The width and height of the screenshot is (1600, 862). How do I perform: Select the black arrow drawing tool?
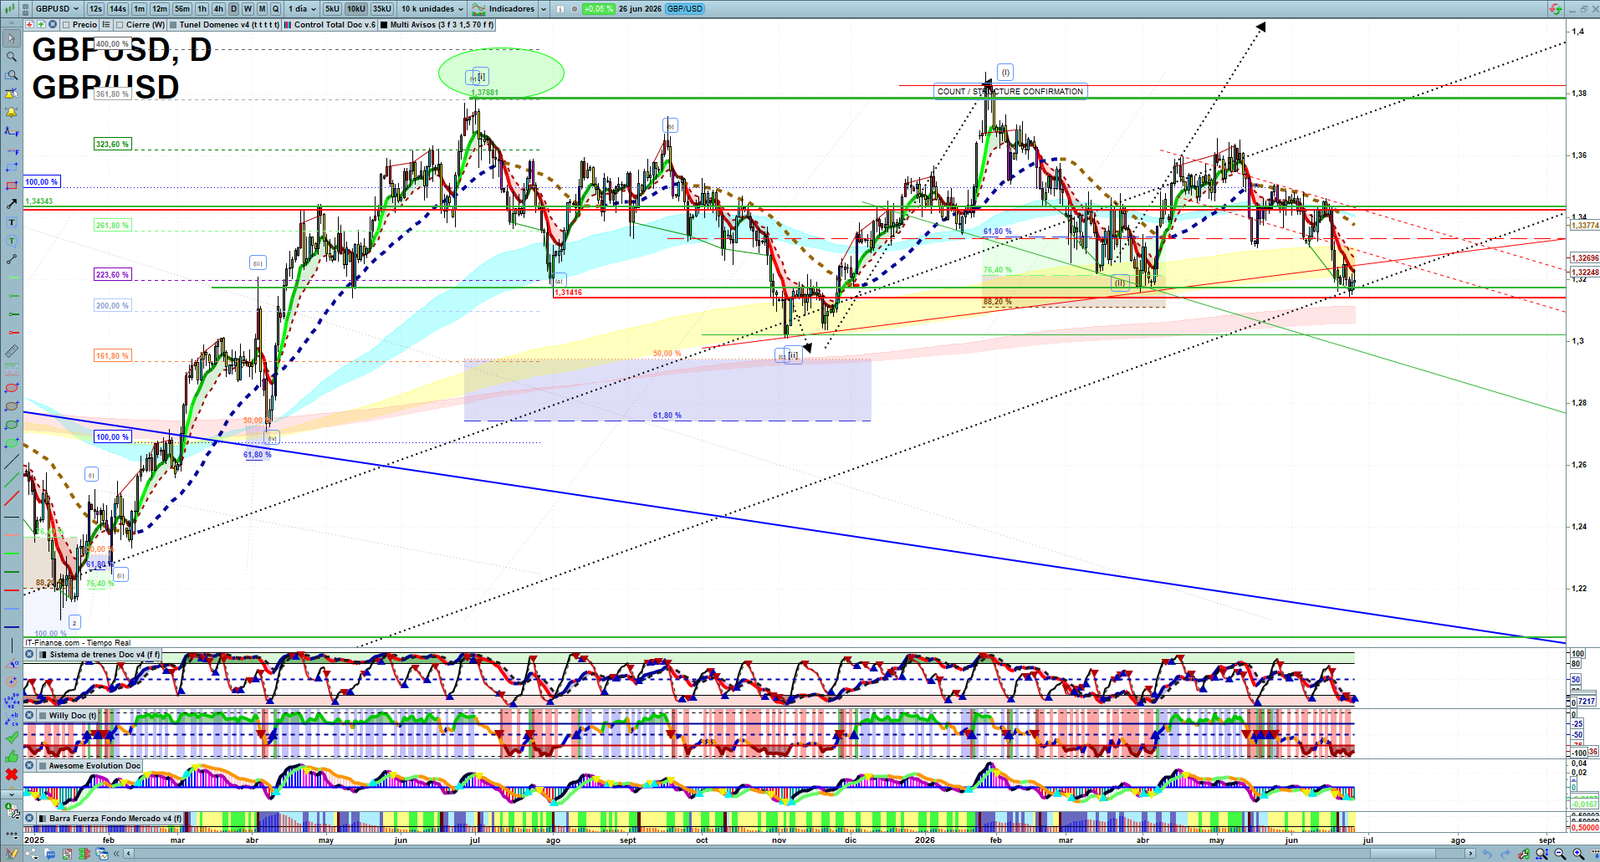coord(11,204)
